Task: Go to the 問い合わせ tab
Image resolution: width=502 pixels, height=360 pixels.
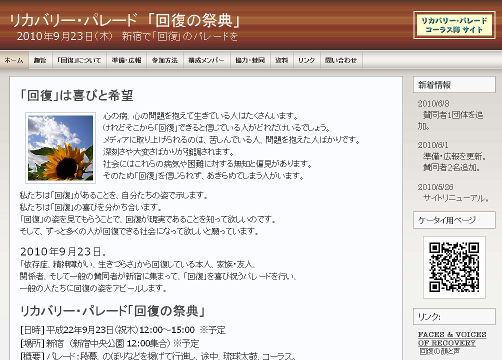Action: (341, 60)
